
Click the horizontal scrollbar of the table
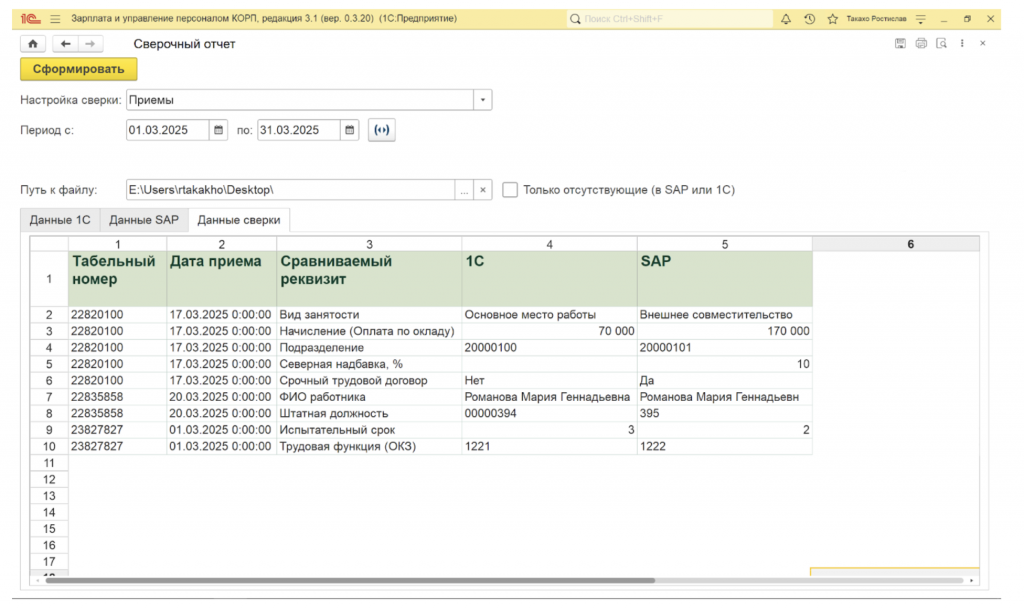click(350, 580)
